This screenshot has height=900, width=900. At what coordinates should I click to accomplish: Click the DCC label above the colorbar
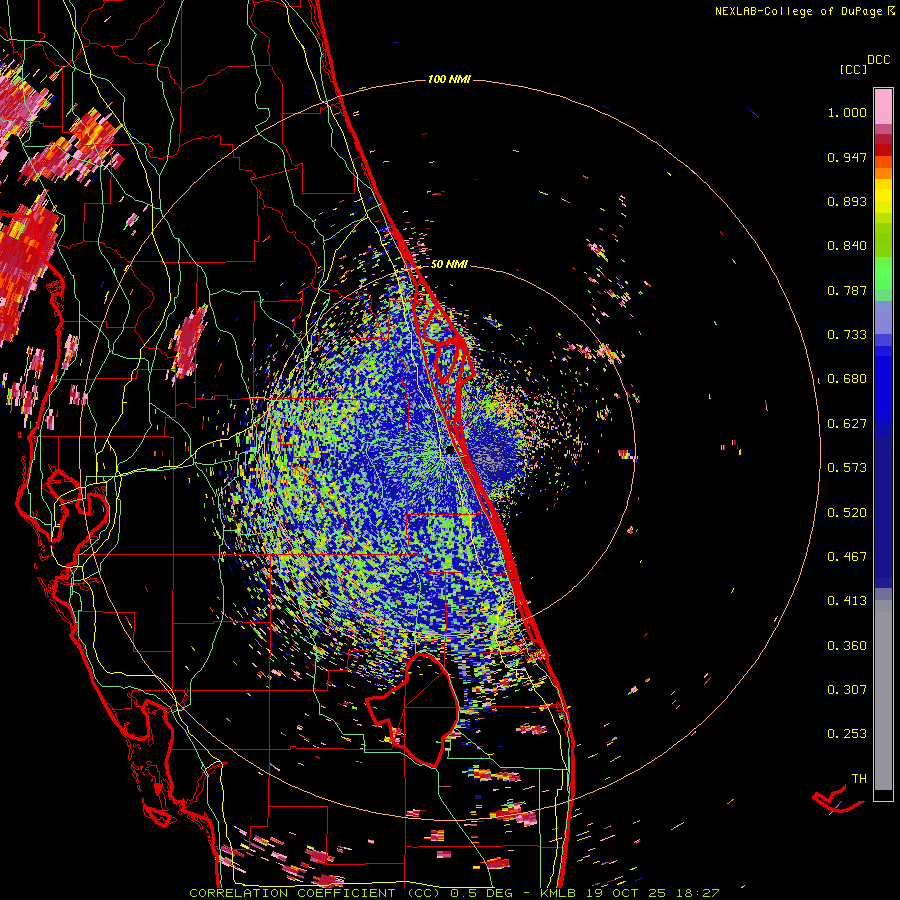point(878,60)
